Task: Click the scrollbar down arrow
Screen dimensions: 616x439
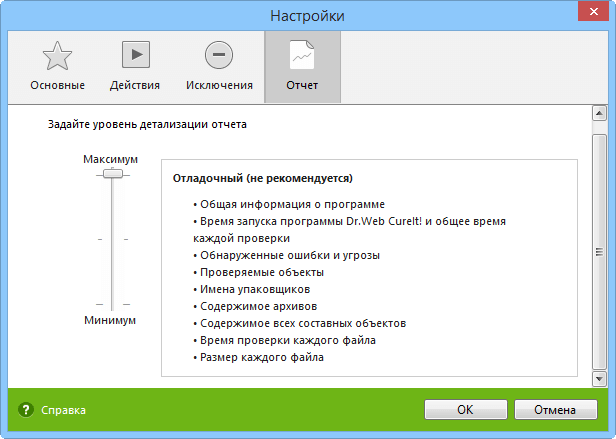Action: (599, 379)
